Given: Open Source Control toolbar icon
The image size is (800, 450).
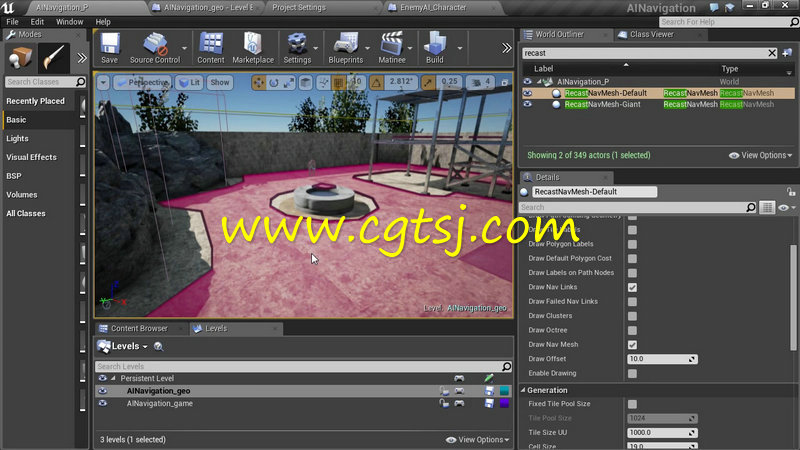Looking at the screenshot, I should click(x=155, y=48).
